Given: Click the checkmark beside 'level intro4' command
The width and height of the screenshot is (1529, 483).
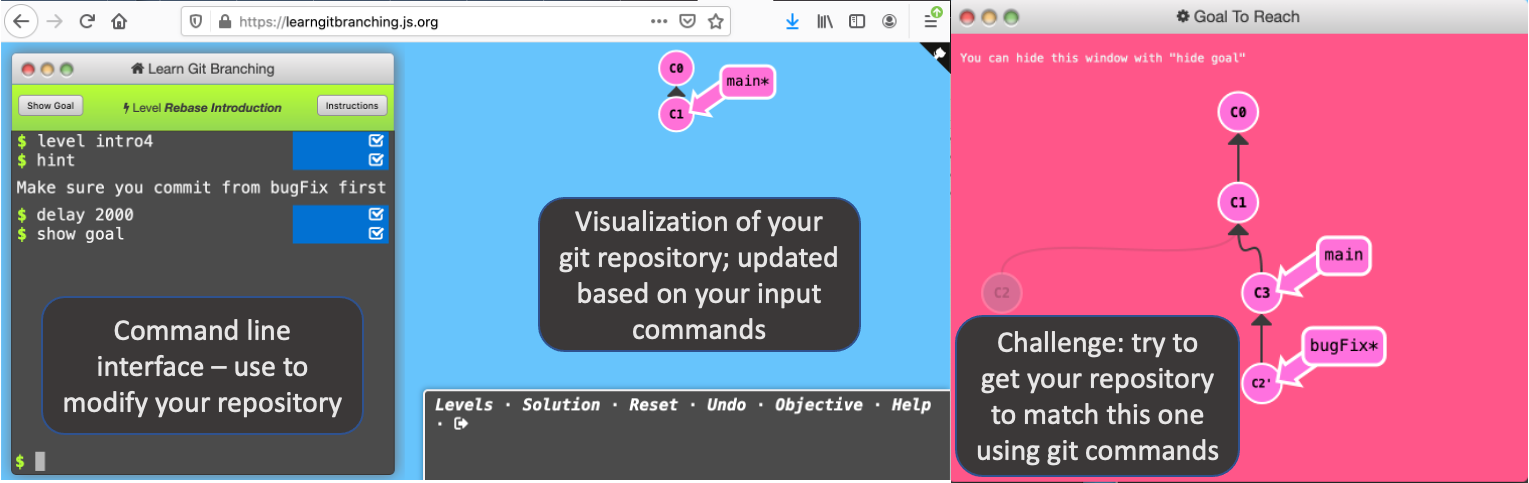Looking at the screenshot, I should [x=376, y=141].
